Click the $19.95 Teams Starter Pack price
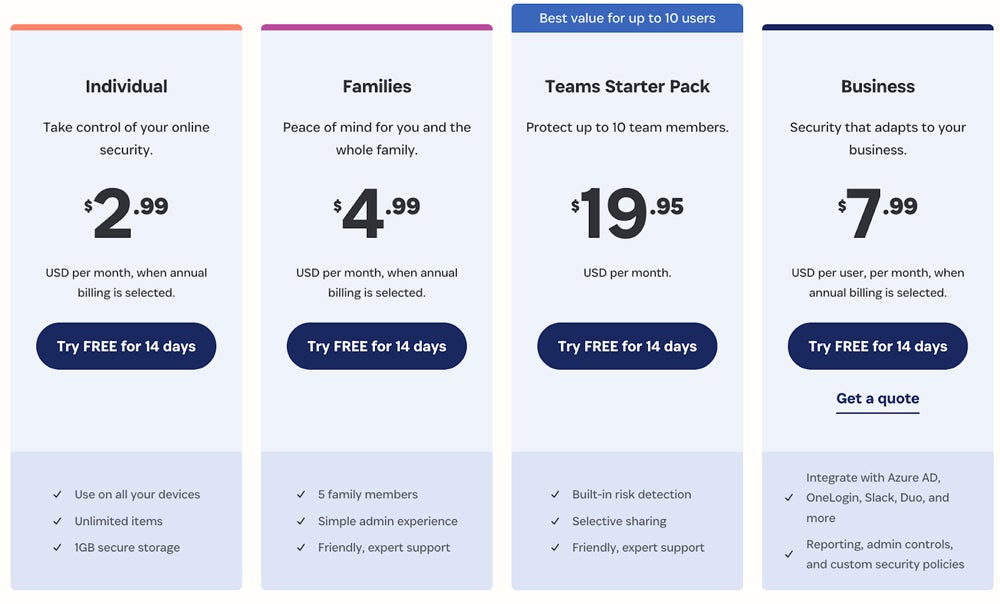 click(627, 212)
